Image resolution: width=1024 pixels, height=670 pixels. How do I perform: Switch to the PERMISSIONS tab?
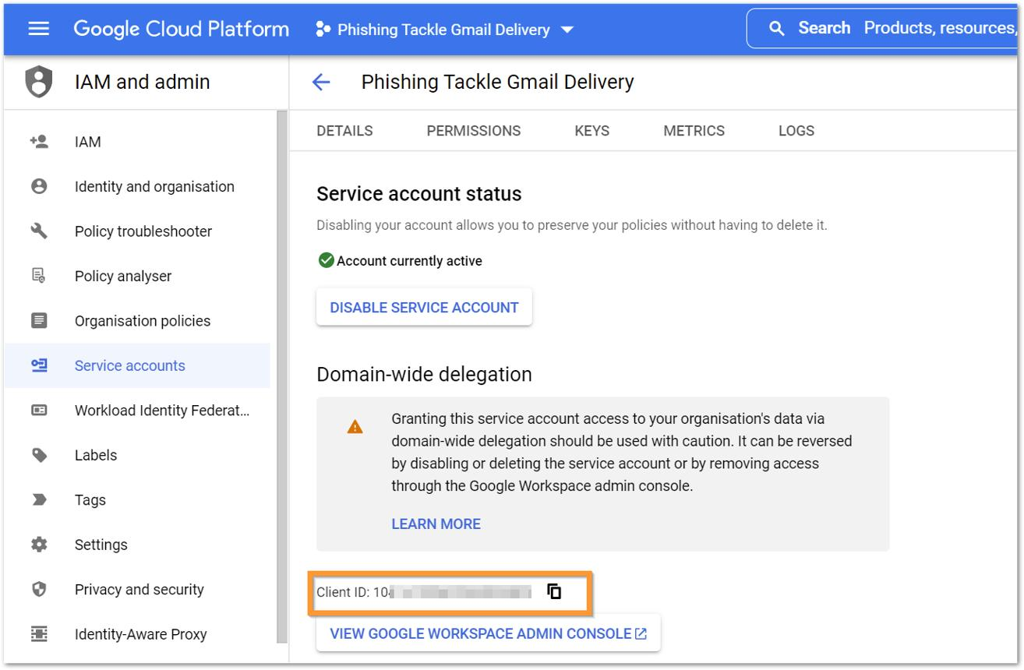tap(473, 131)
